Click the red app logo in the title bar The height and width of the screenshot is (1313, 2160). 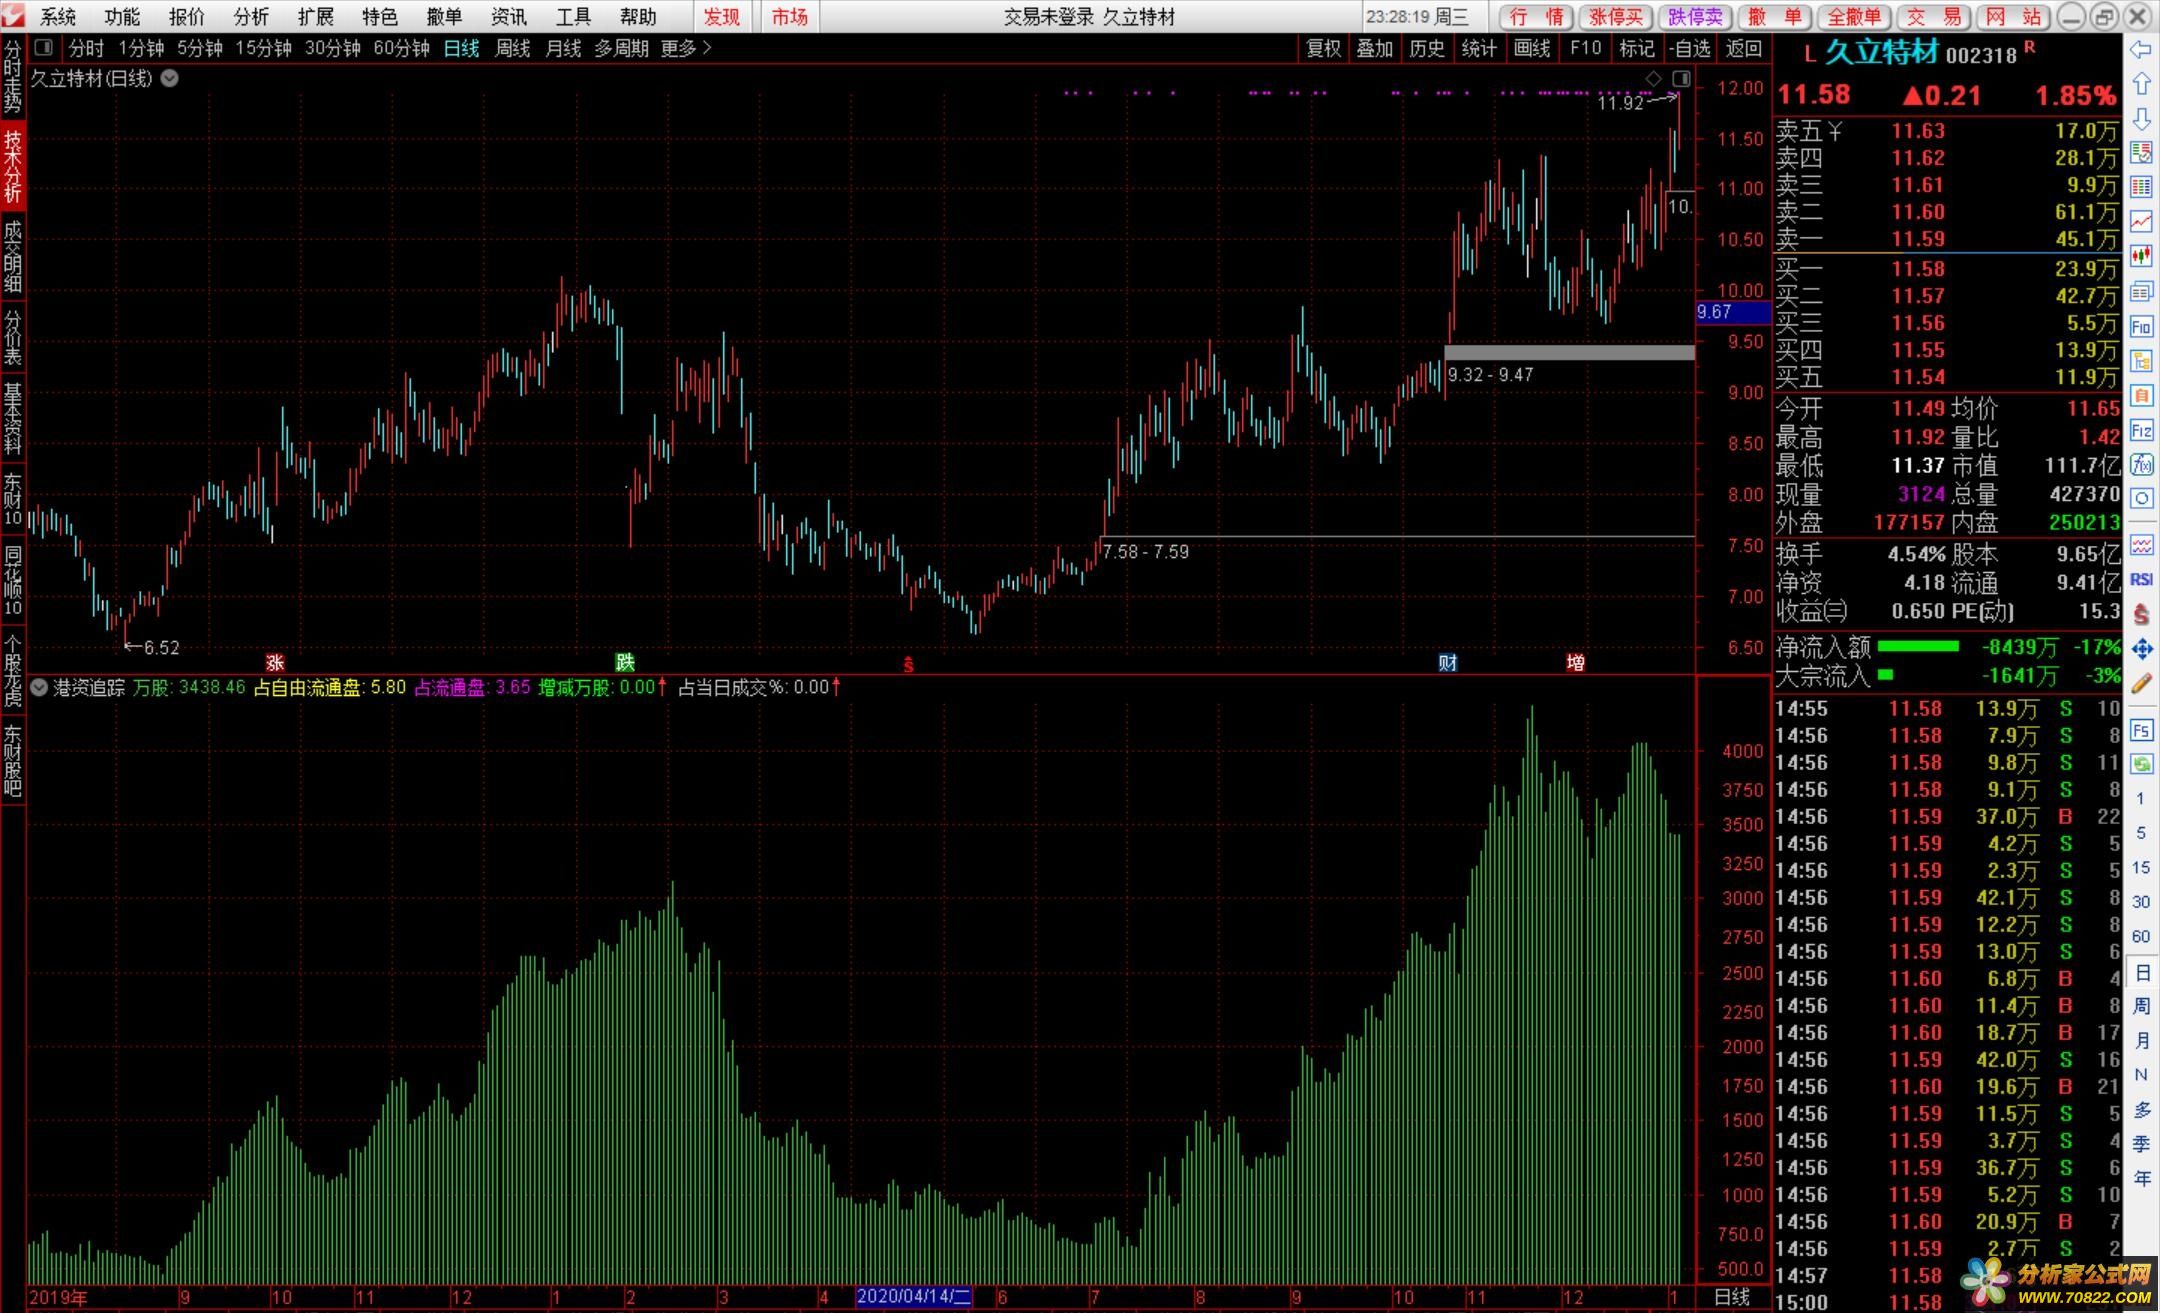click(12, 15)
